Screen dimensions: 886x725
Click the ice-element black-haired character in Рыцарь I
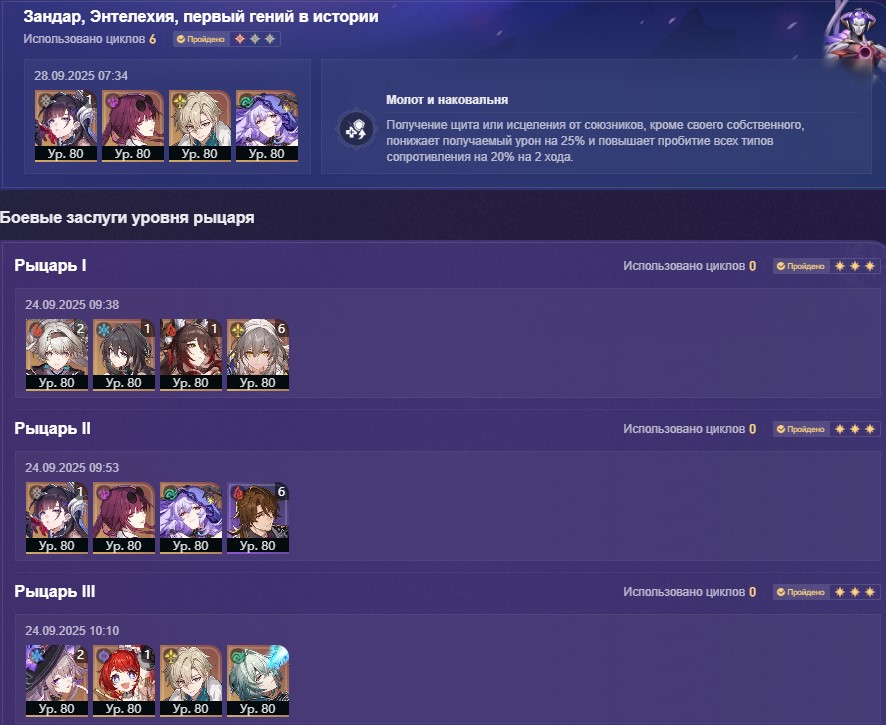(x=124, y=355)
